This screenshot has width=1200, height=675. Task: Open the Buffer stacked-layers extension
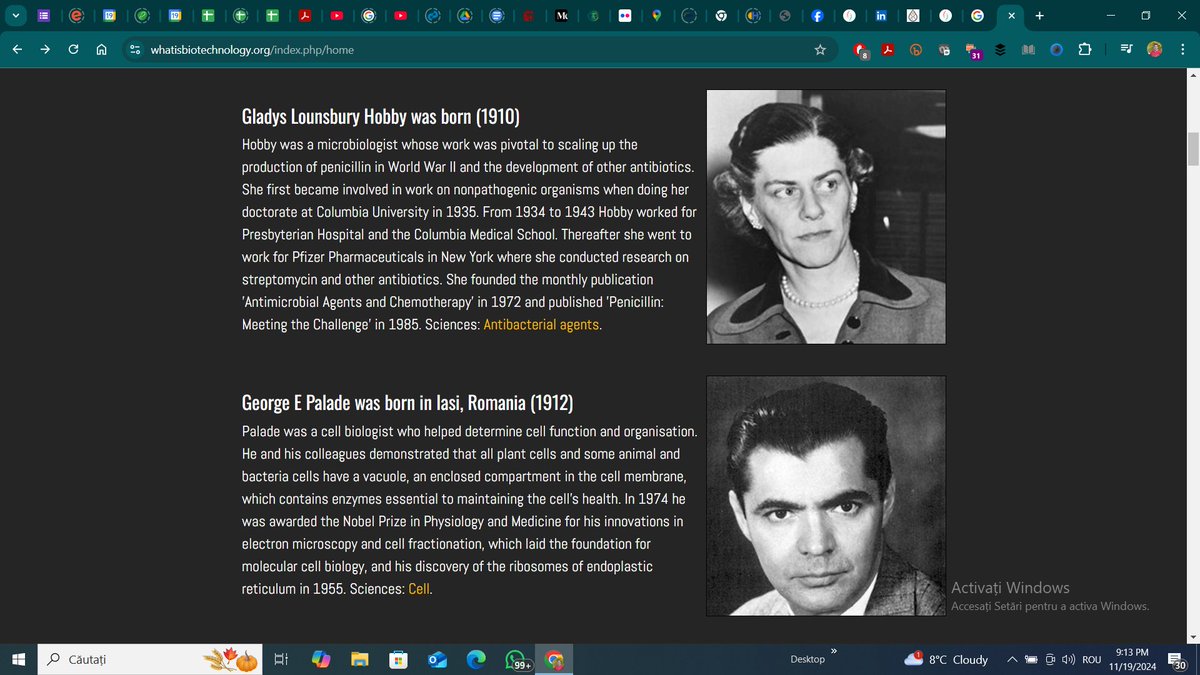(x=1000, y=49)
